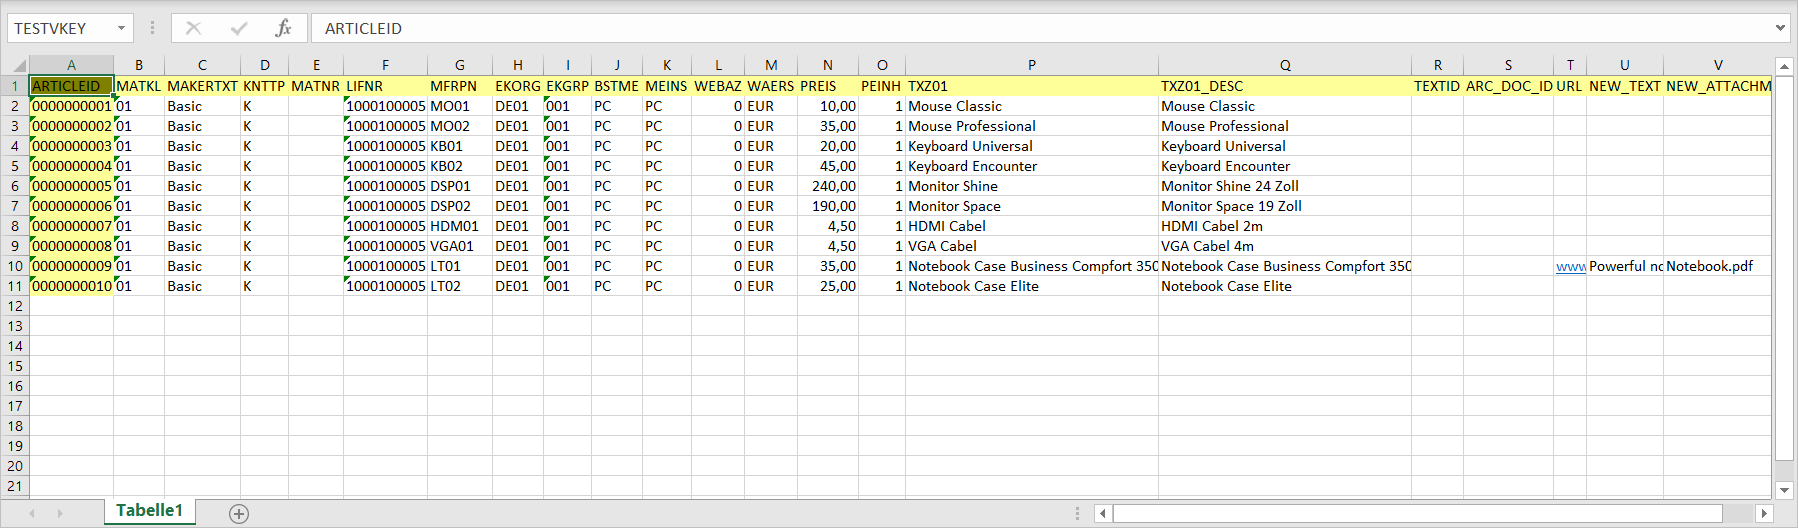1798x528 pixels.
Task: Click the Select All corner above row 1
Action: pyautogui.click(x=14, y=65)
